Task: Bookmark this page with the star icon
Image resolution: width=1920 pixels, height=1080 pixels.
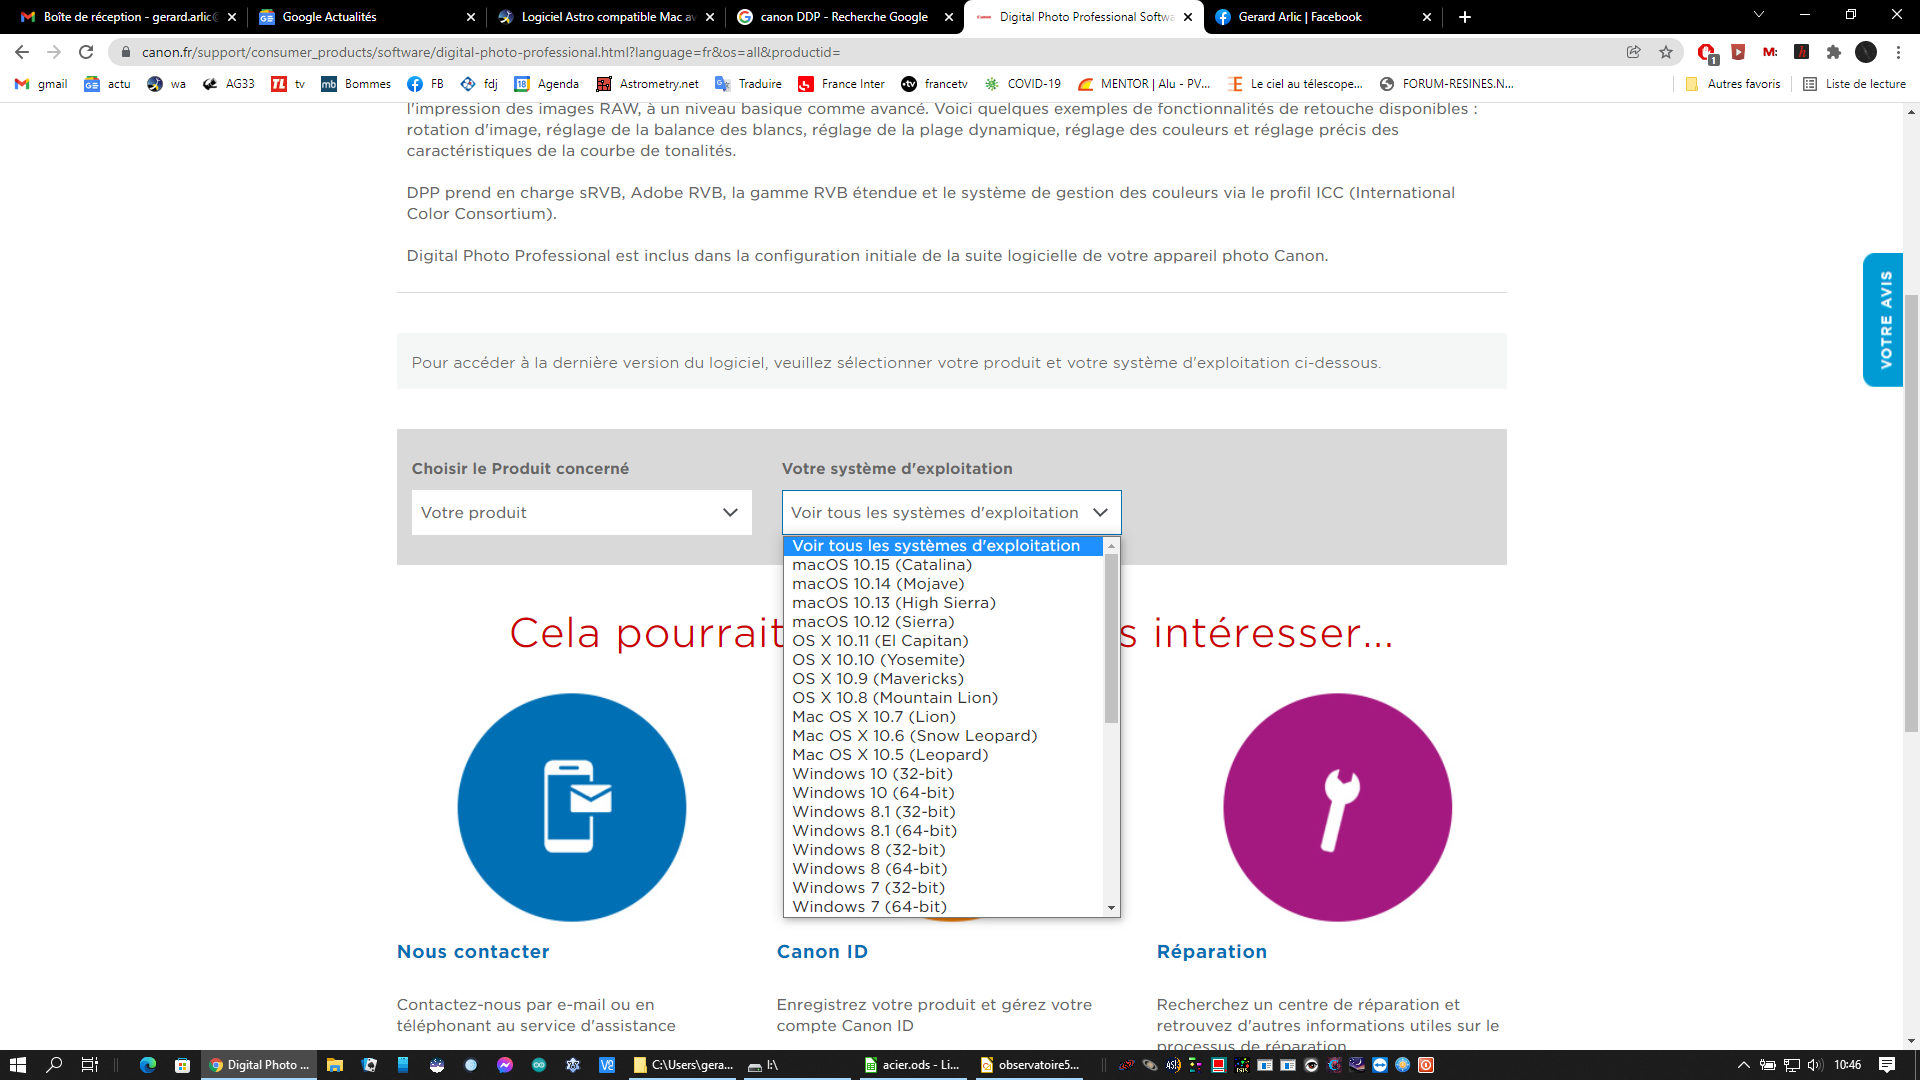Action: point(1666,52)
